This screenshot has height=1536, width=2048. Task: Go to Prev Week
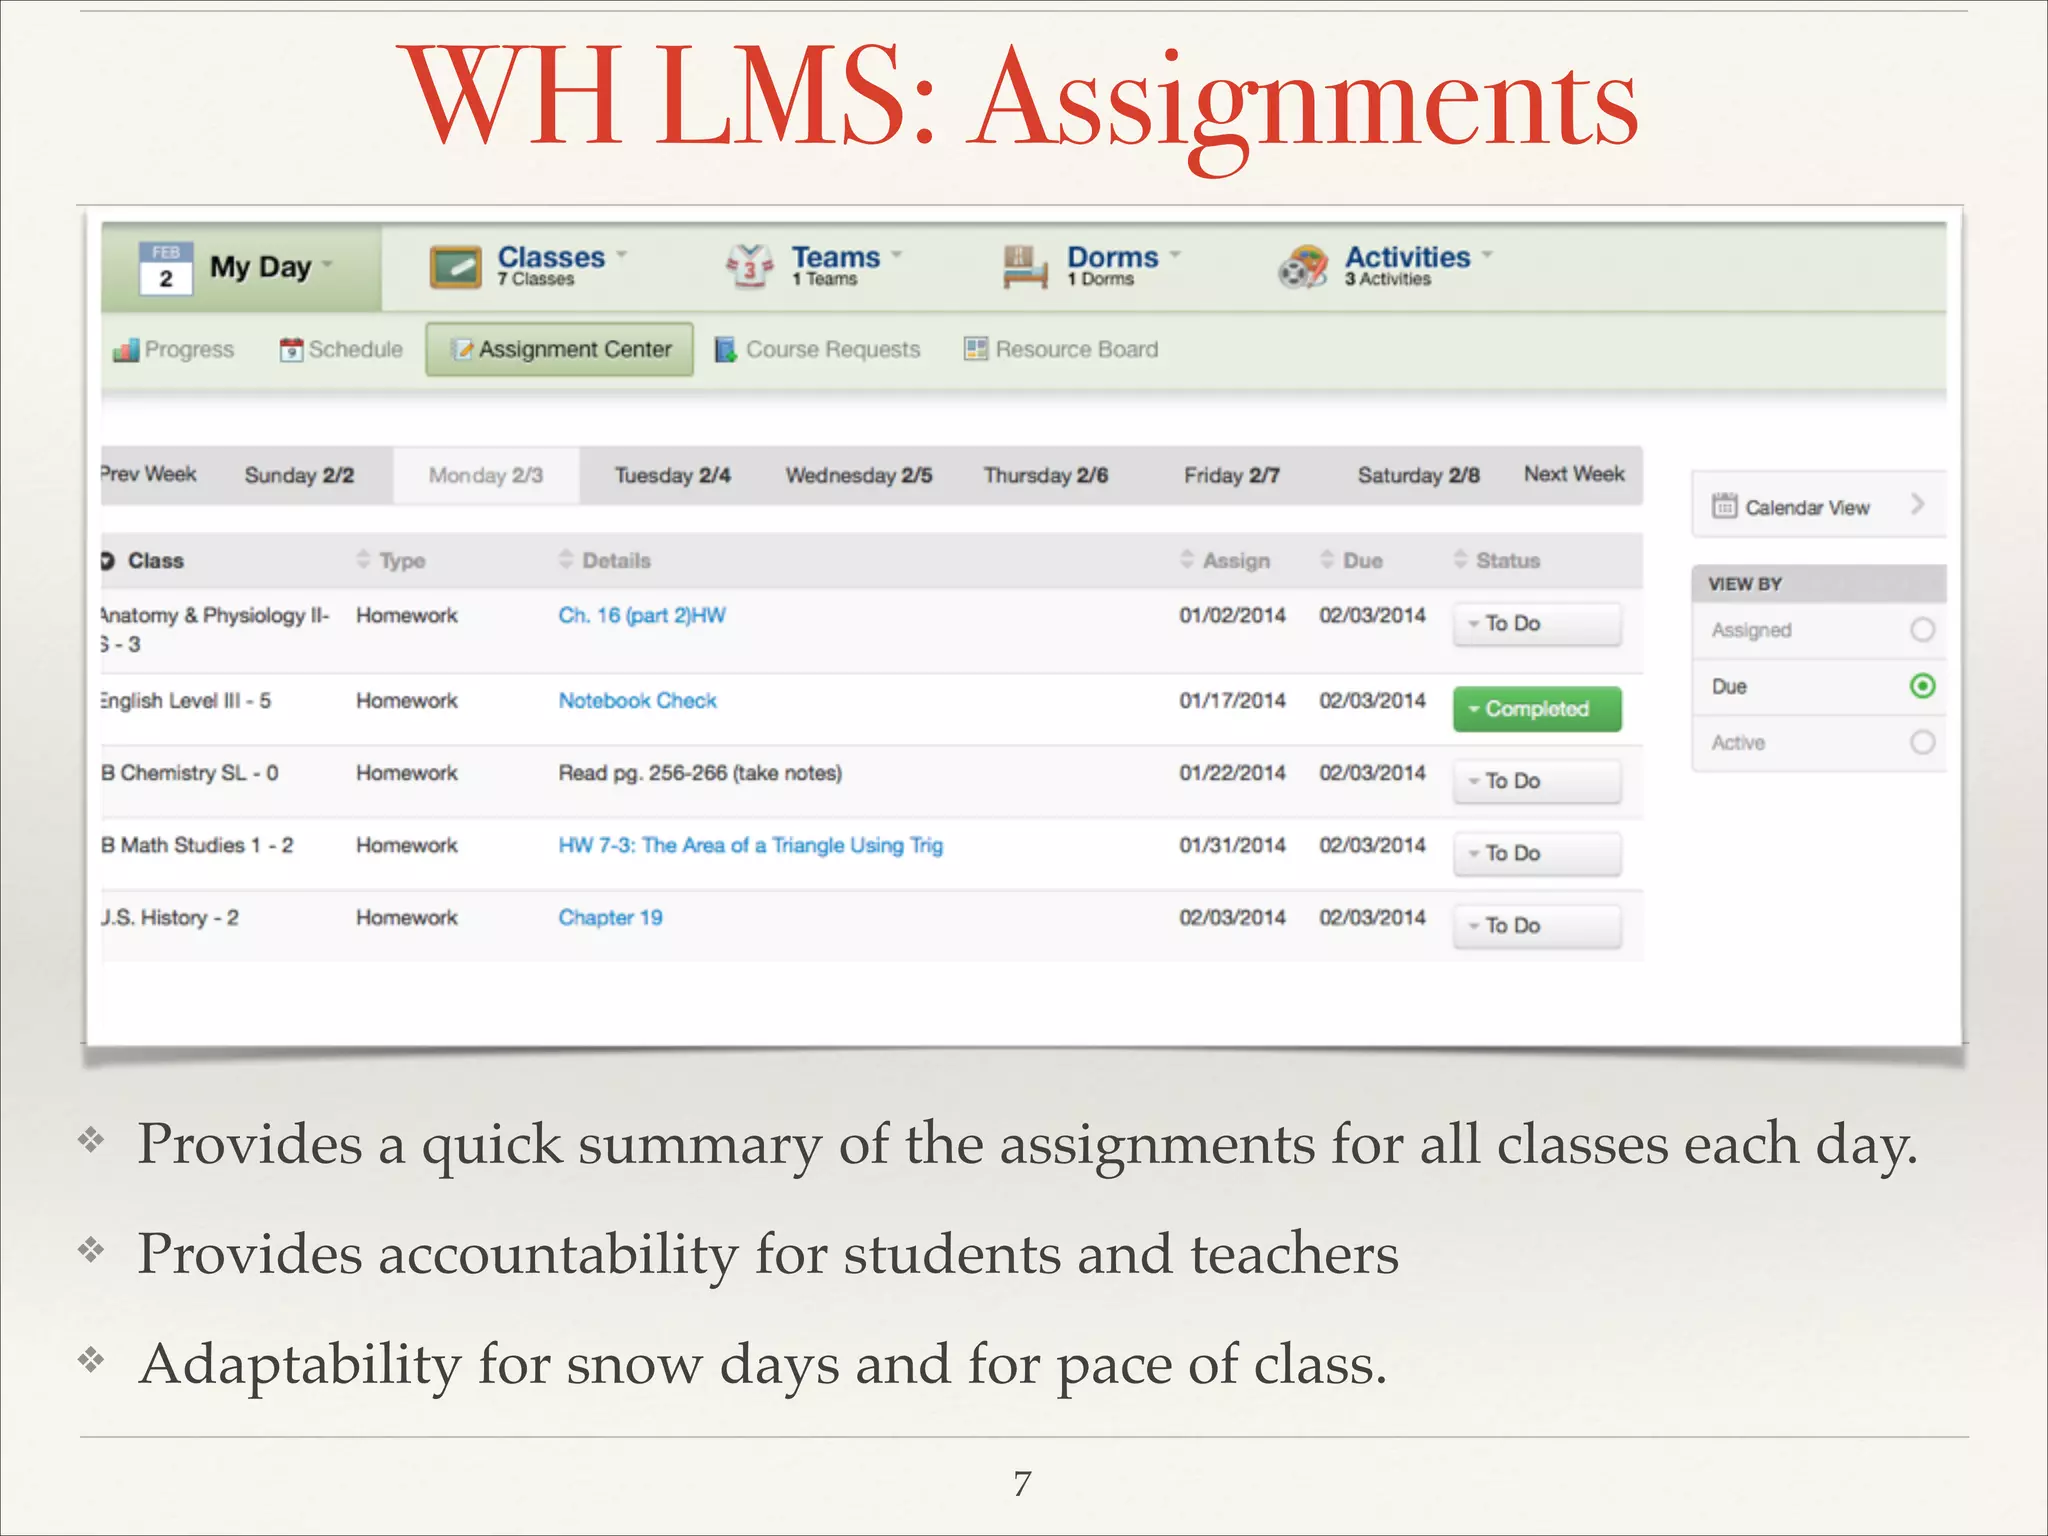click(149, 474)
